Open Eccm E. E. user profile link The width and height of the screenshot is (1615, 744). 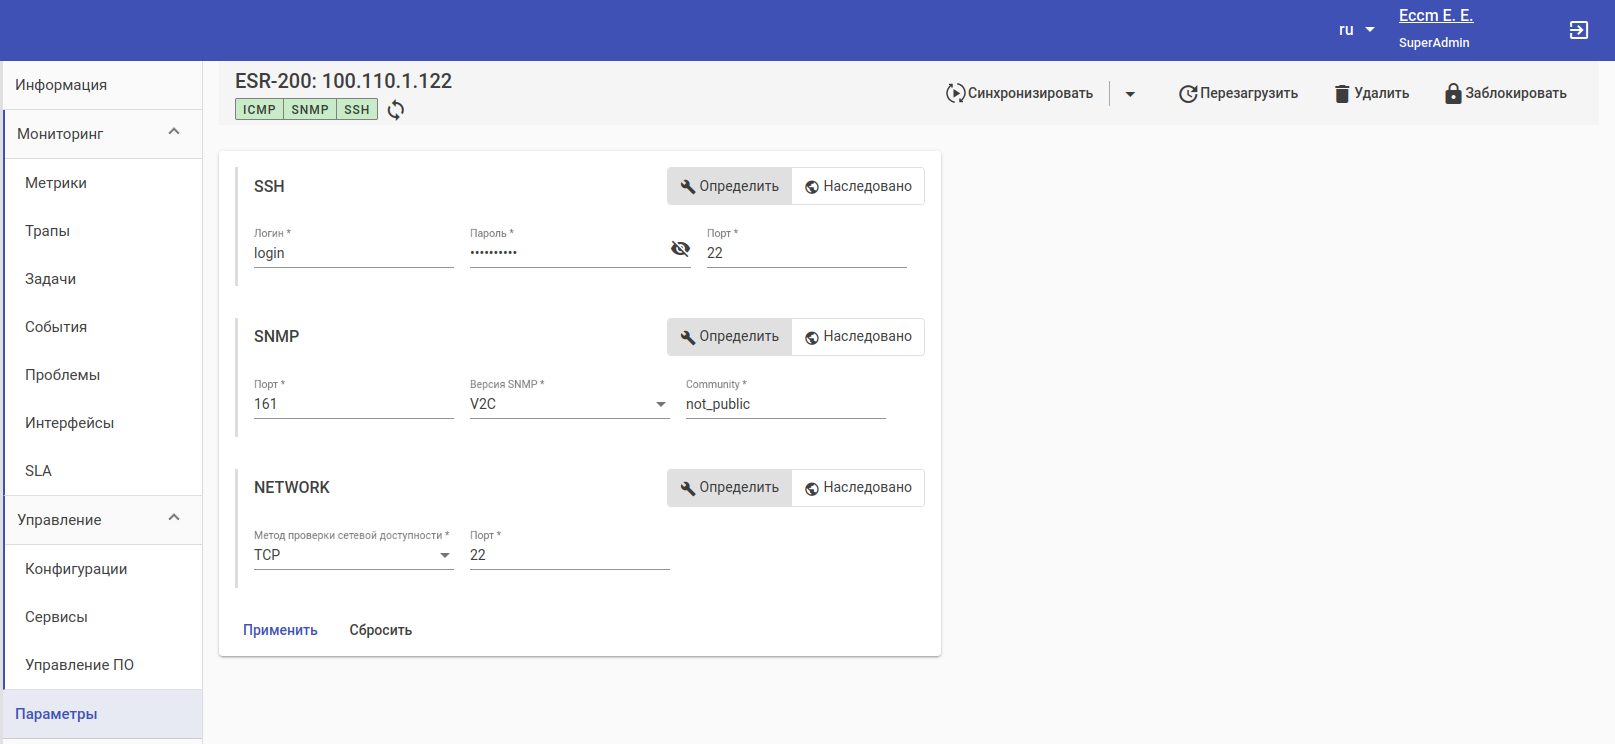[1436, 16]
